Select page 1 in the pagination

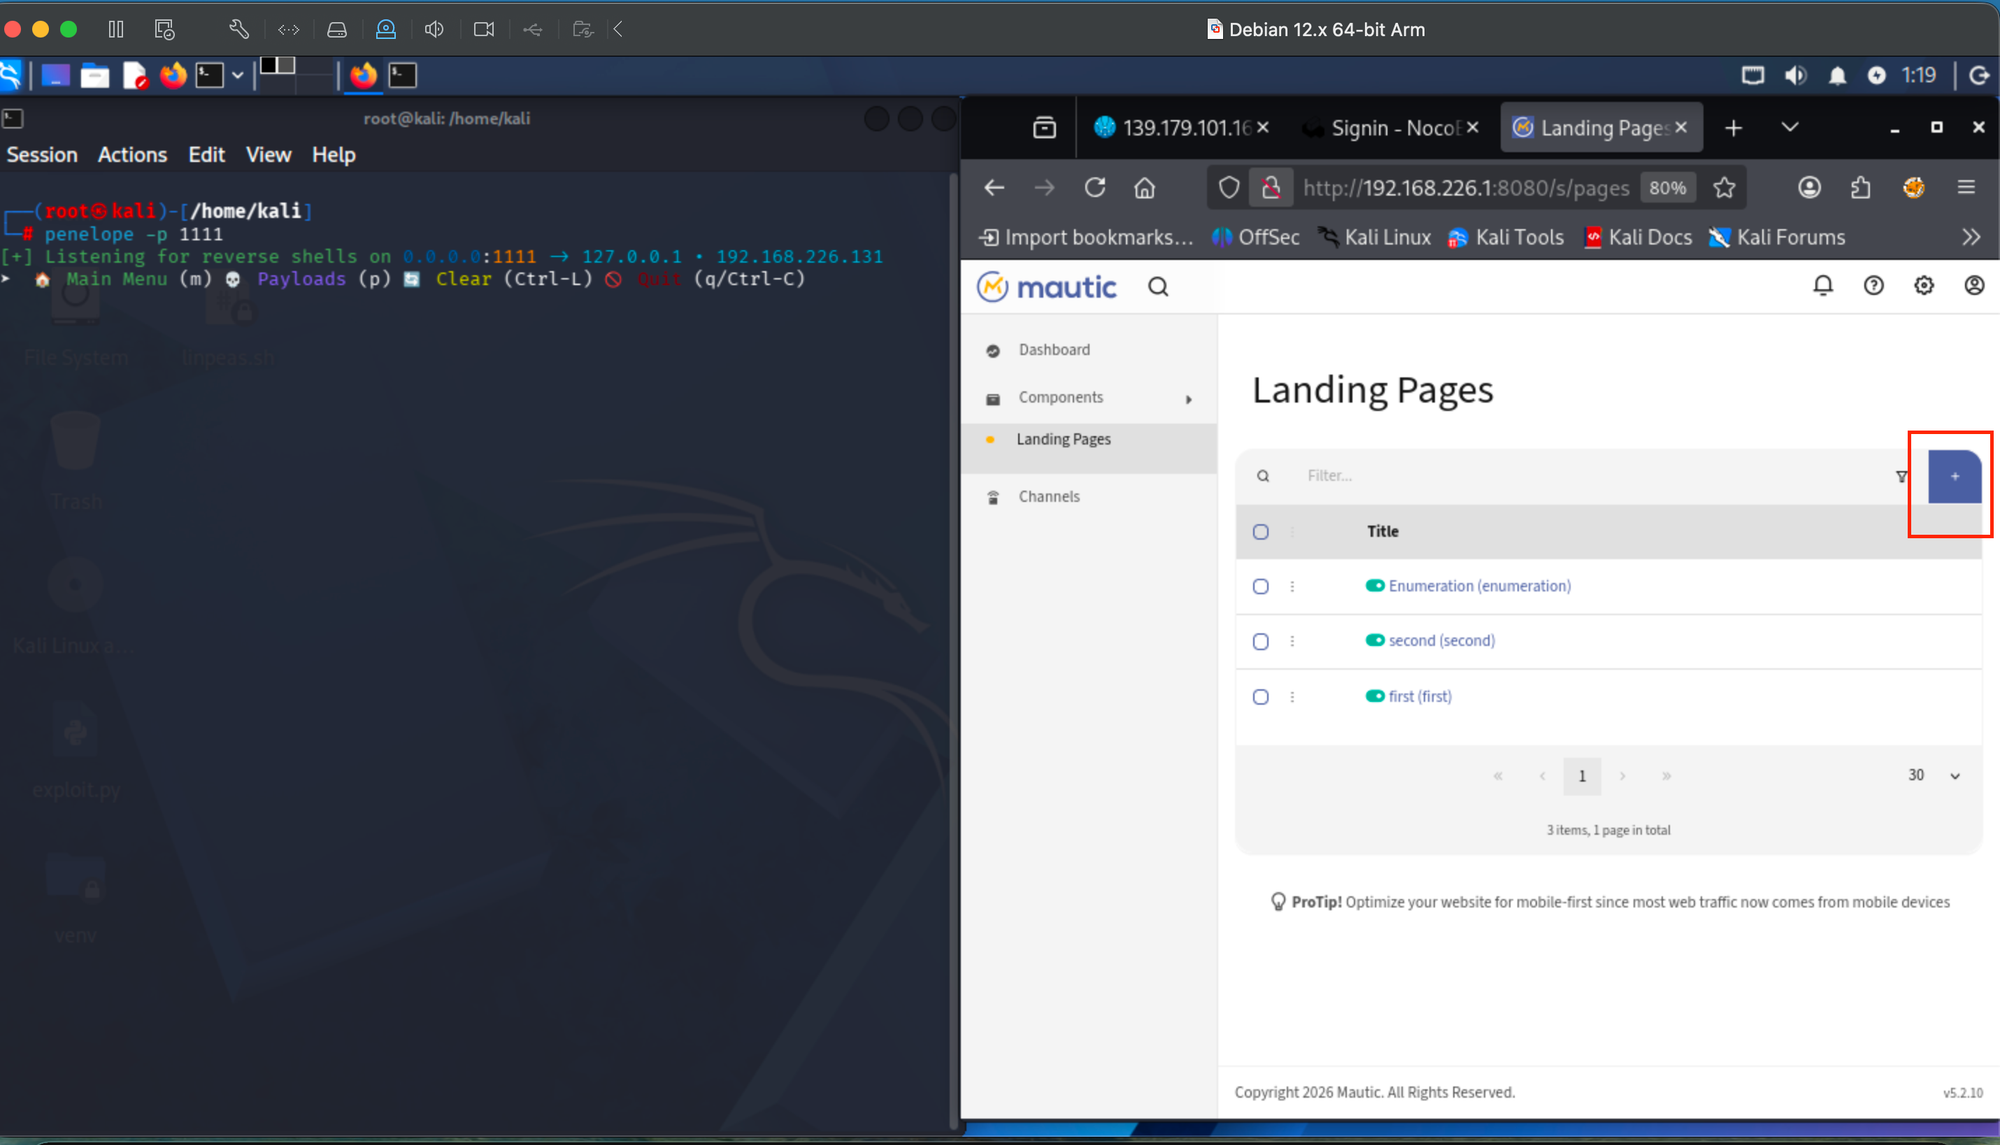[x=1582, y=776]
